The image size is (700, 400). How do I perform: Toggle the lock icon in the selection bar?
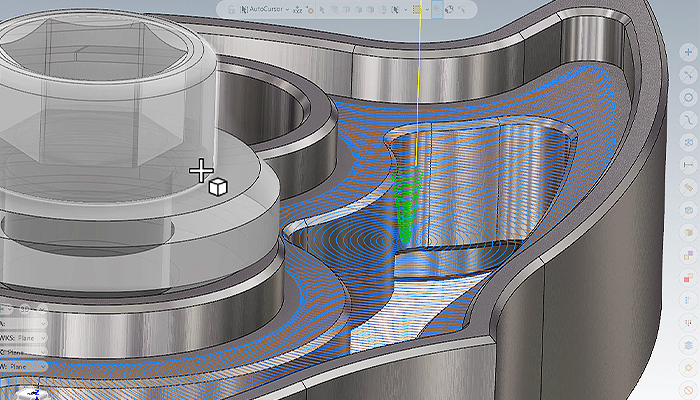[x=232, y=9]
